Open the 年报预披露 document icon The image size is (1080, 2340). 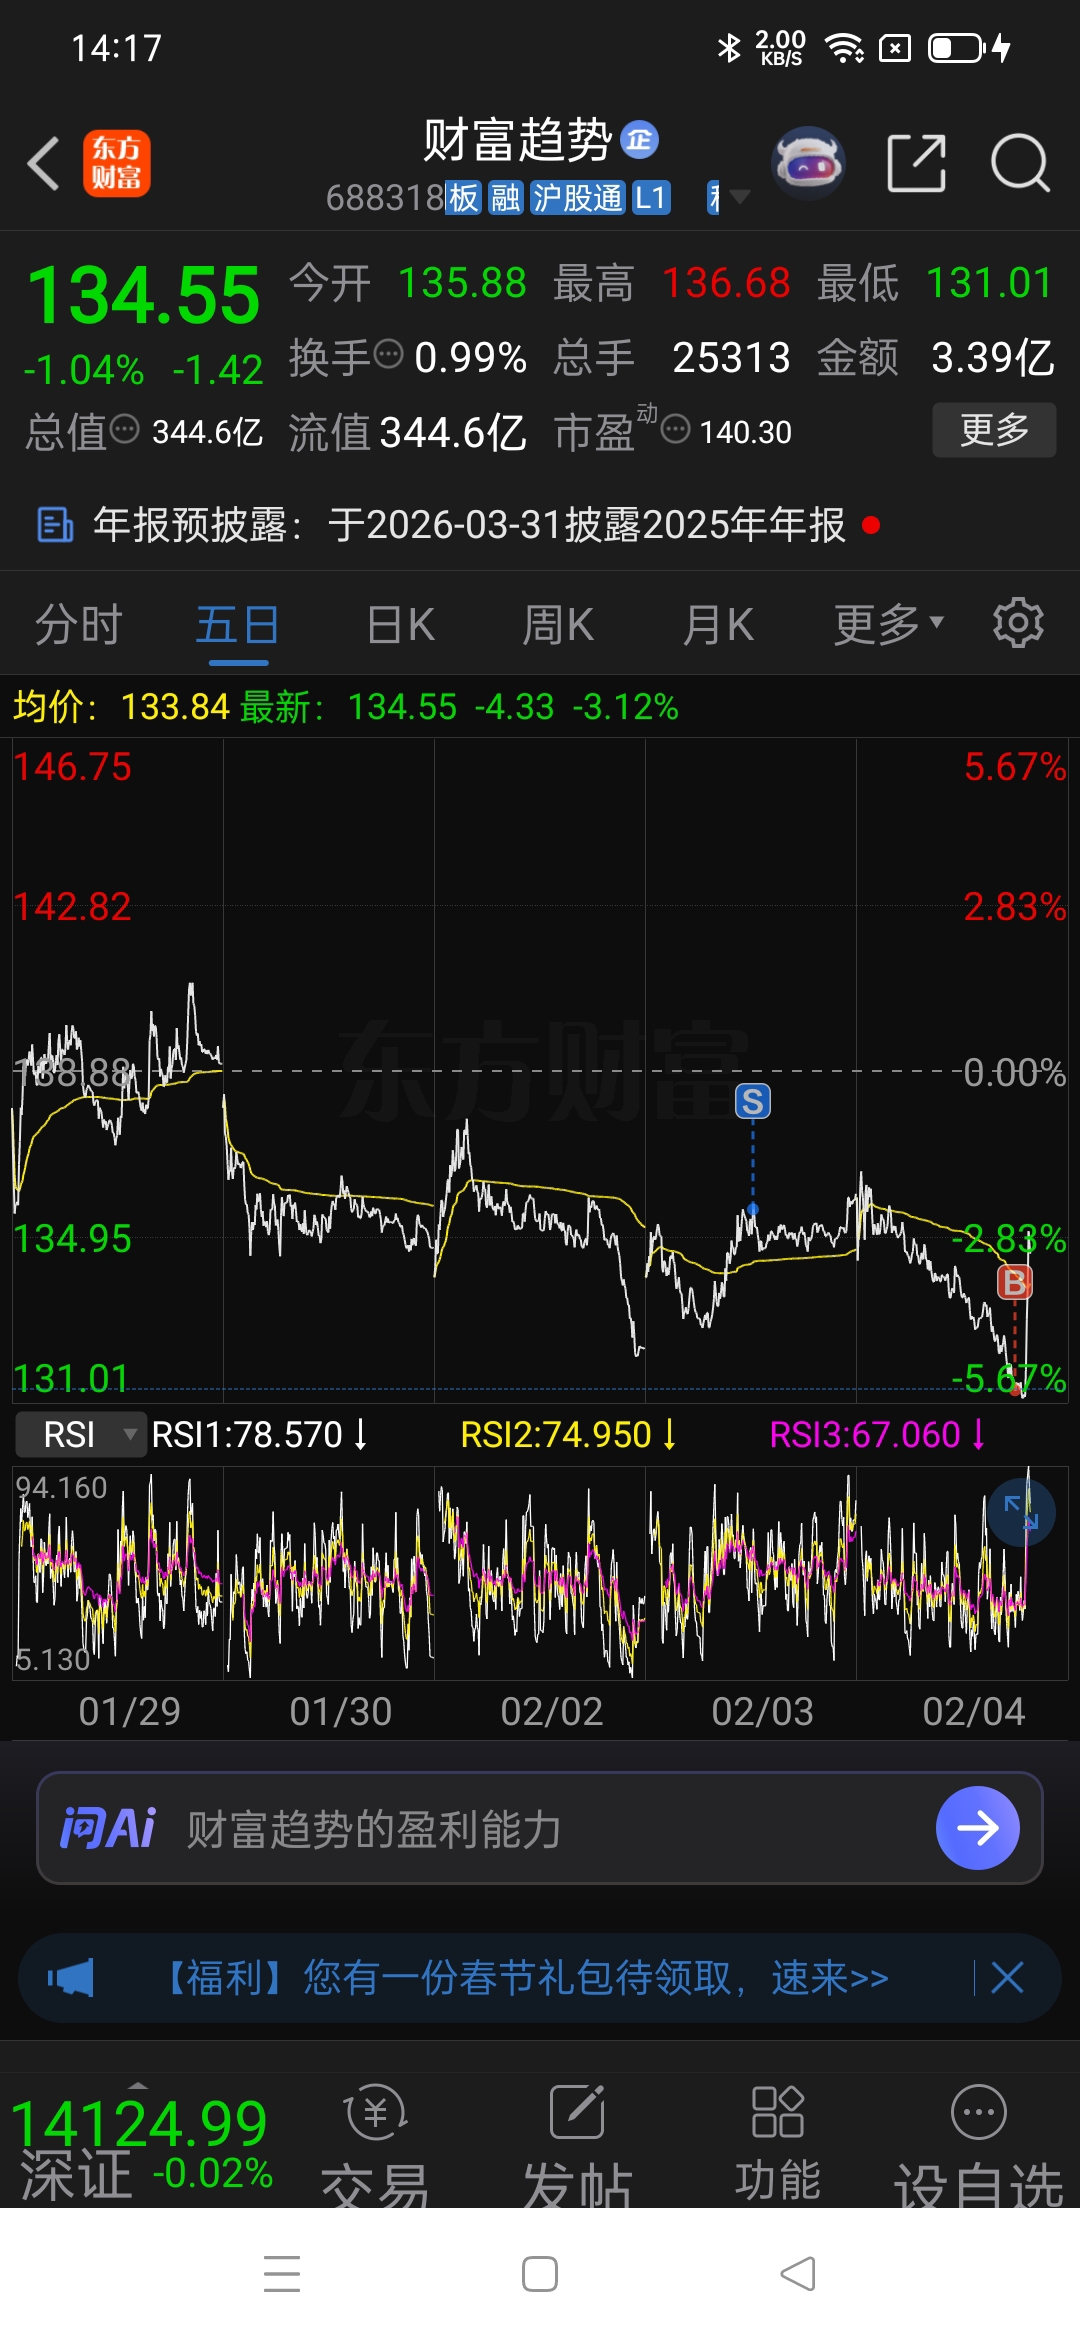55,524
